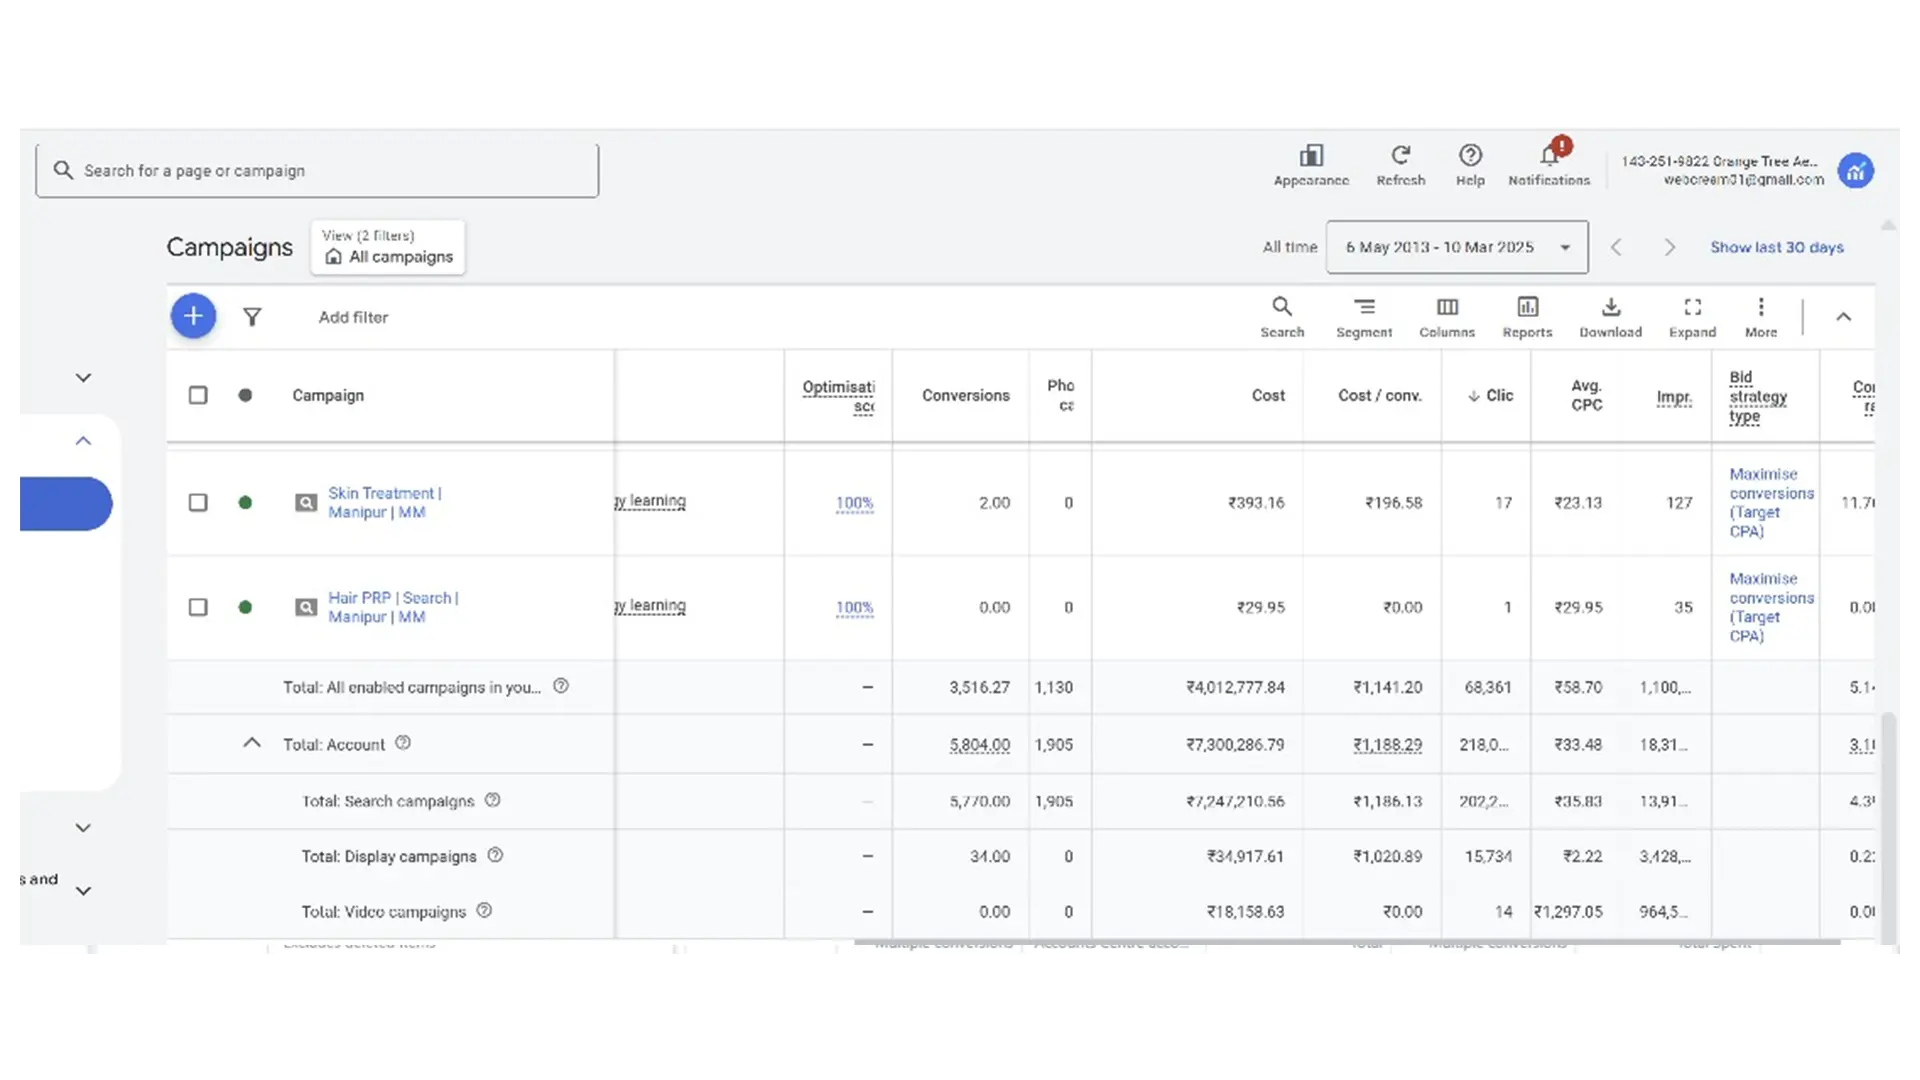Click Hair PRP bid strategy learning status

(x=650, y=606)
